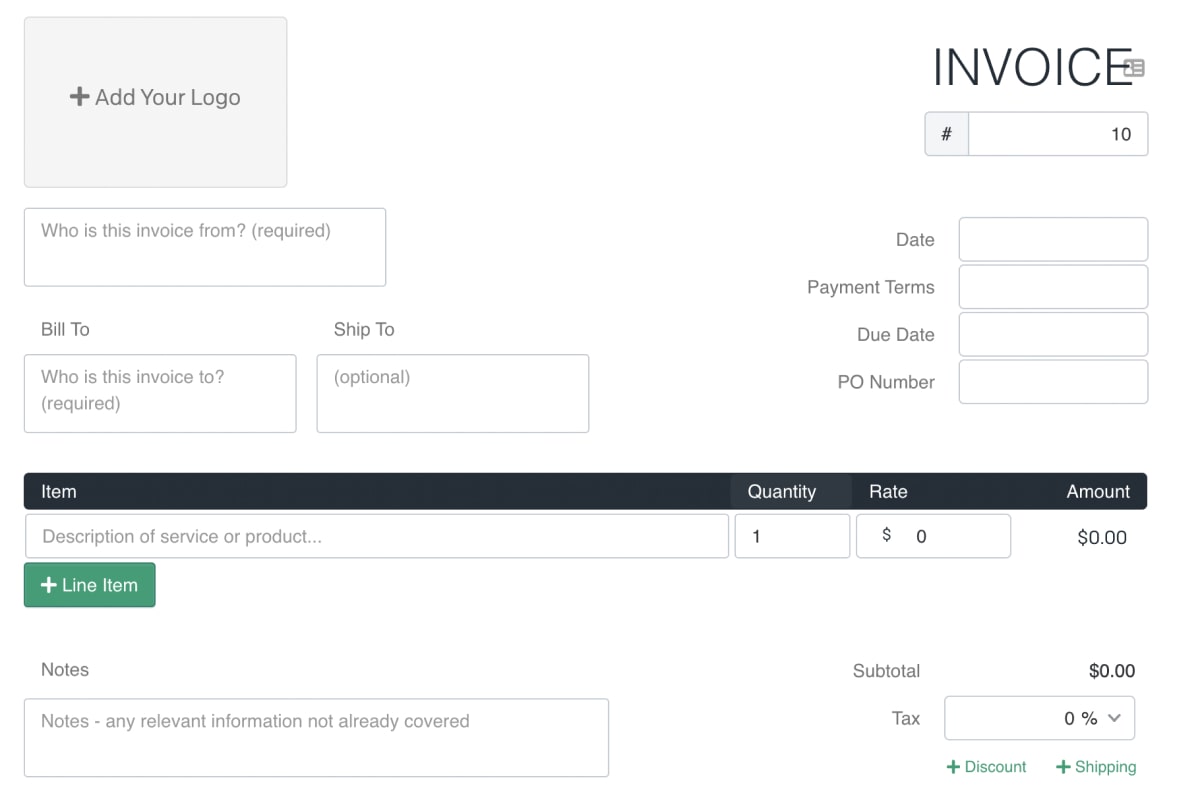Click the Bill To recipient field
This screenshot has height=800, width=1200.
(x=160, y=393)
